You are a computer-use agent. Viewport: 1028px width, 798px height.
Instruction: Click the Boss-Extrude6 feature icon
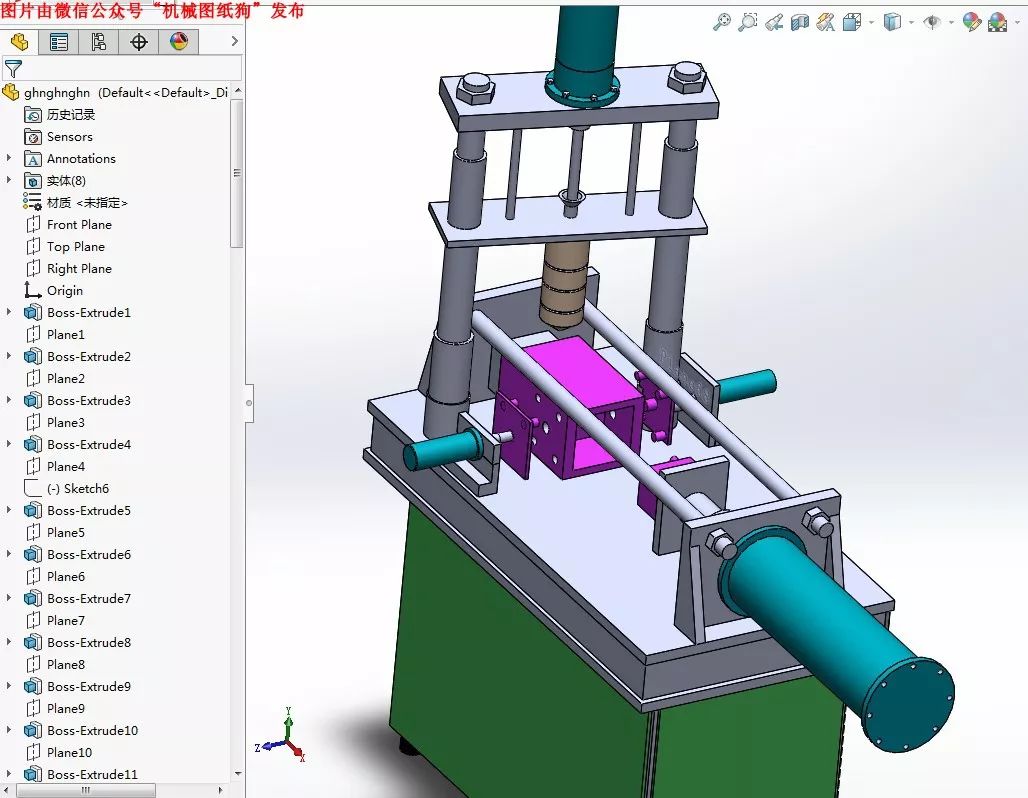[x=33, y=554]
